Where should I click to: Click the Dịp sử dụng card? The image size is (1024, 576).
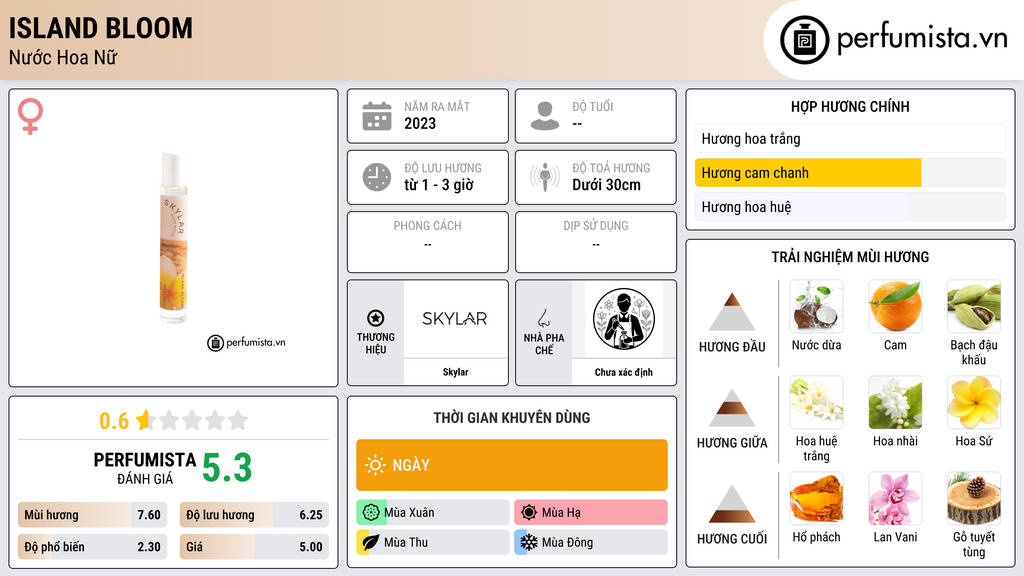click(x=596, y=242)
